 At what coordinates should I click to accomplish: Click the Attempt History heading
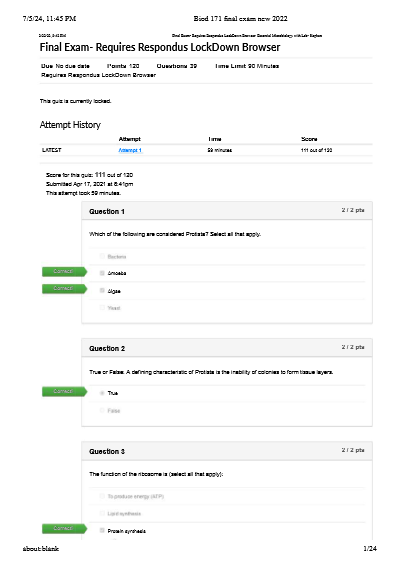[x=70, y=125]
